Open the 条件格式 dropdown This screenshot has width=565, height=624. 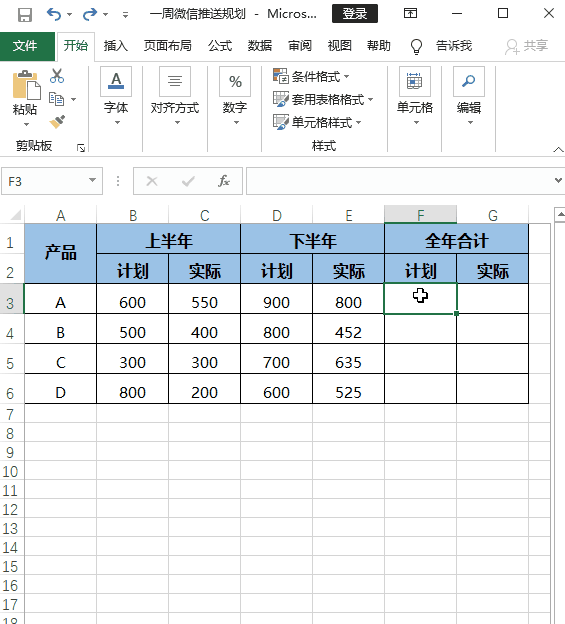311,76
